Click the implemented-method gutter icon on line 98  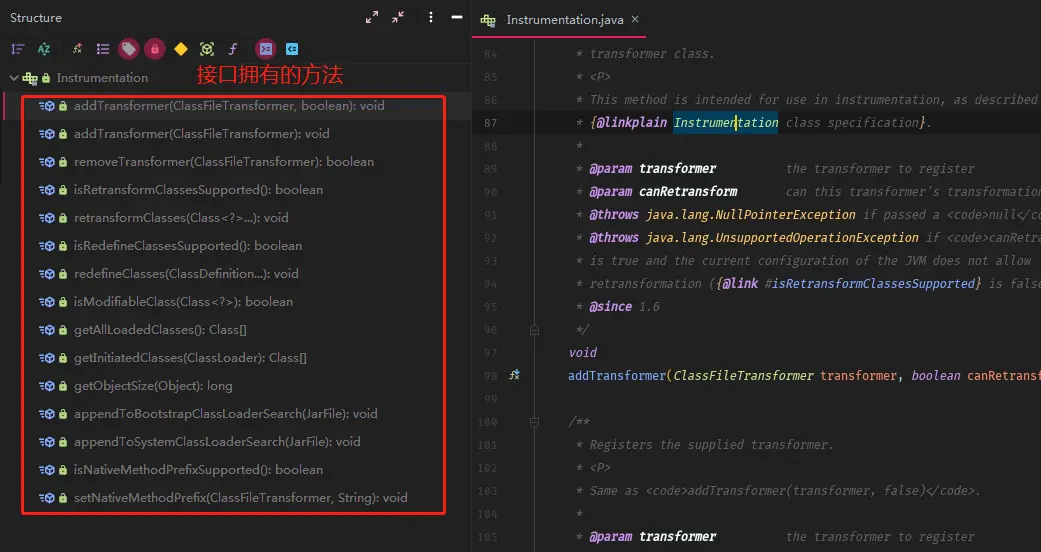[x=514, y=375]
